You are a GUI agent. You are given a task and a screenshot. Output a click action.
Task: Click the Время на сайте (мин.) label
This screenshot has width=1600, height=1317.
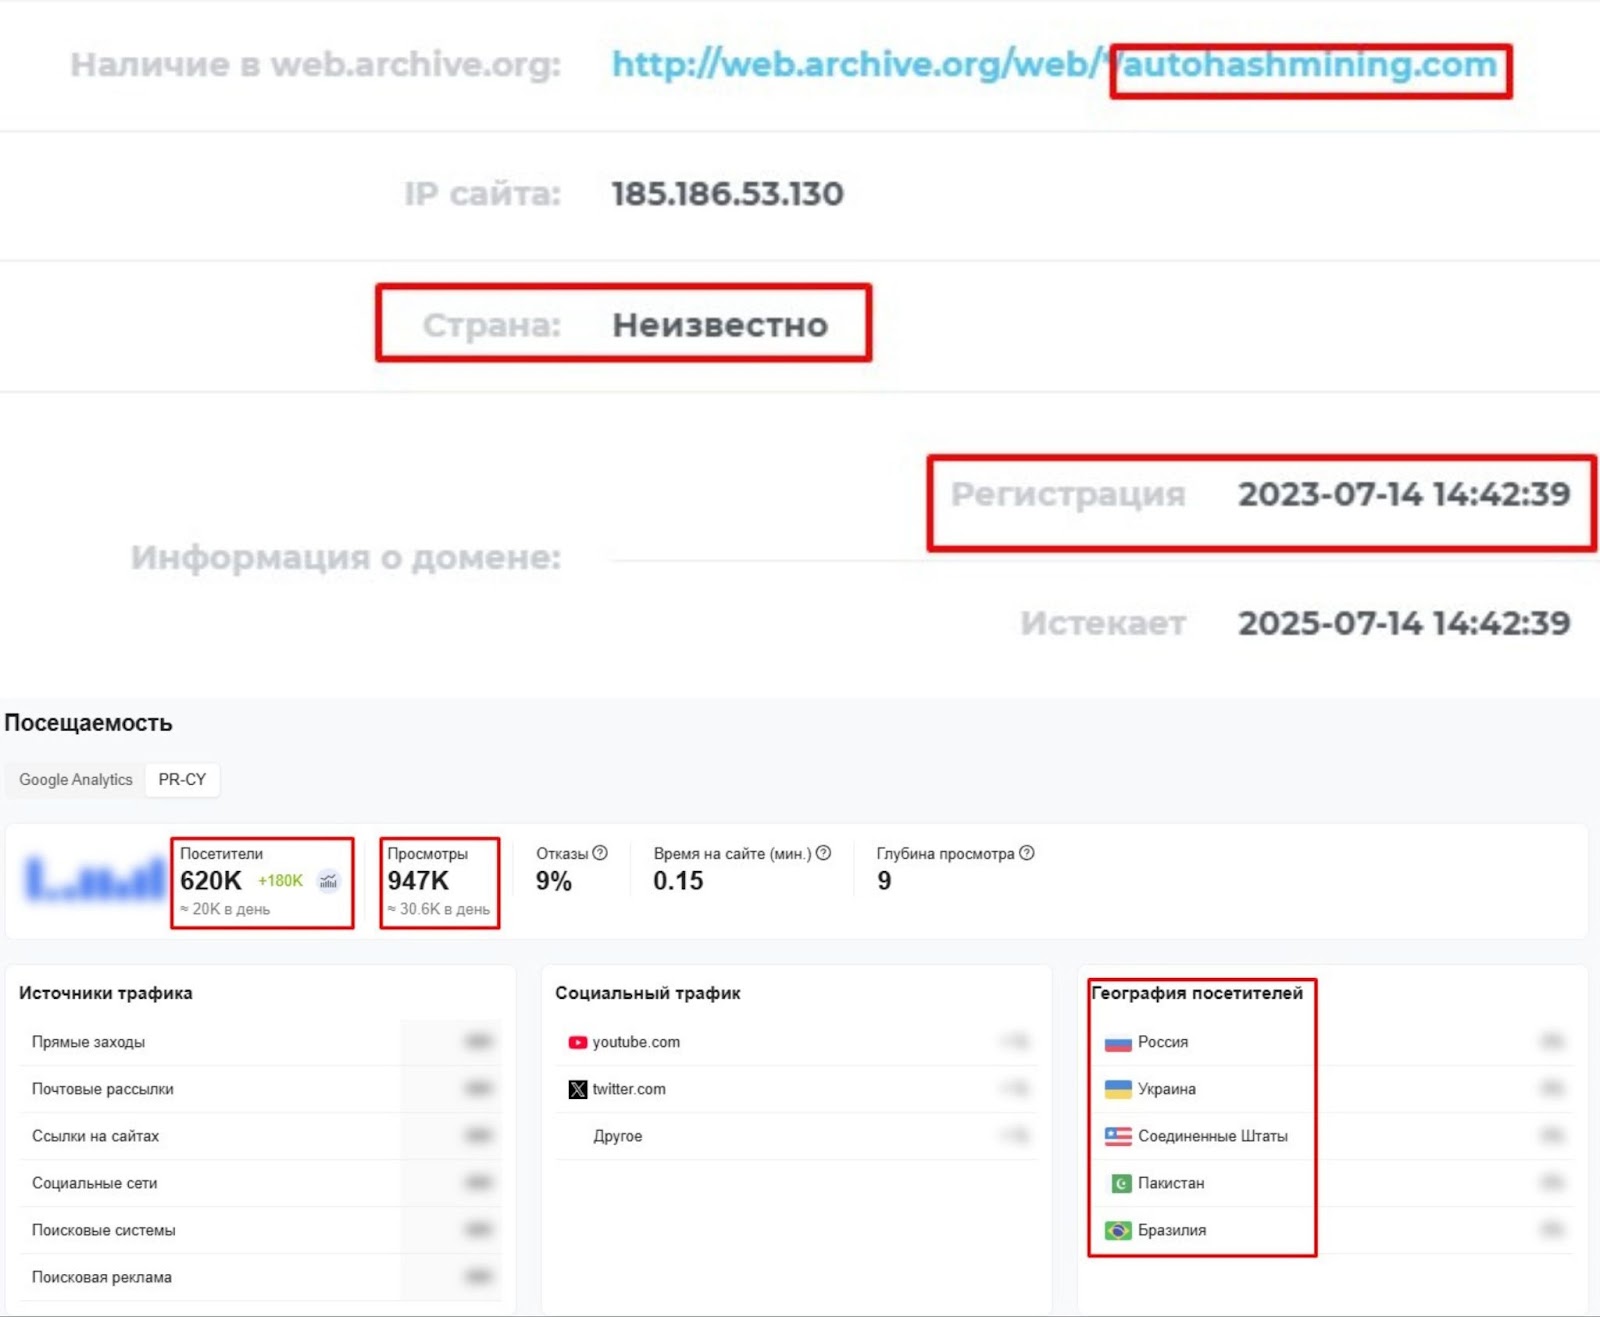tap(733, 854)
